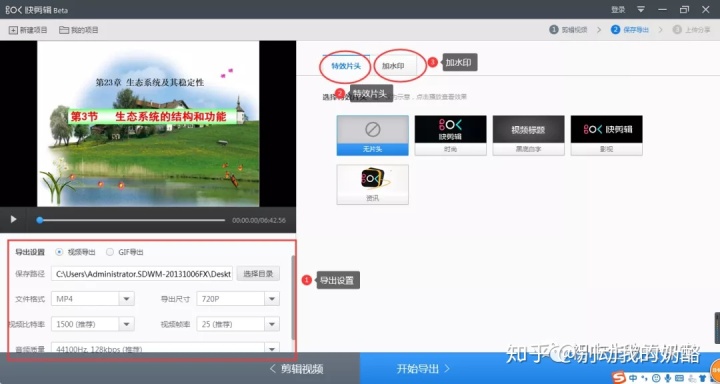Click the Sogou input method S icon

click(x=619, y=378)
